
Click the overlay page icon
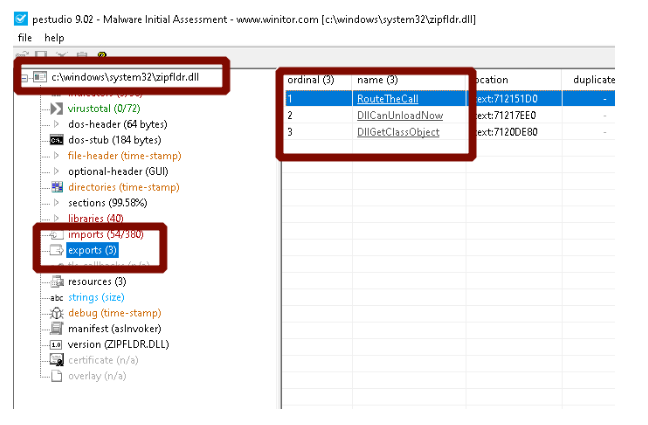pos(57,376)
